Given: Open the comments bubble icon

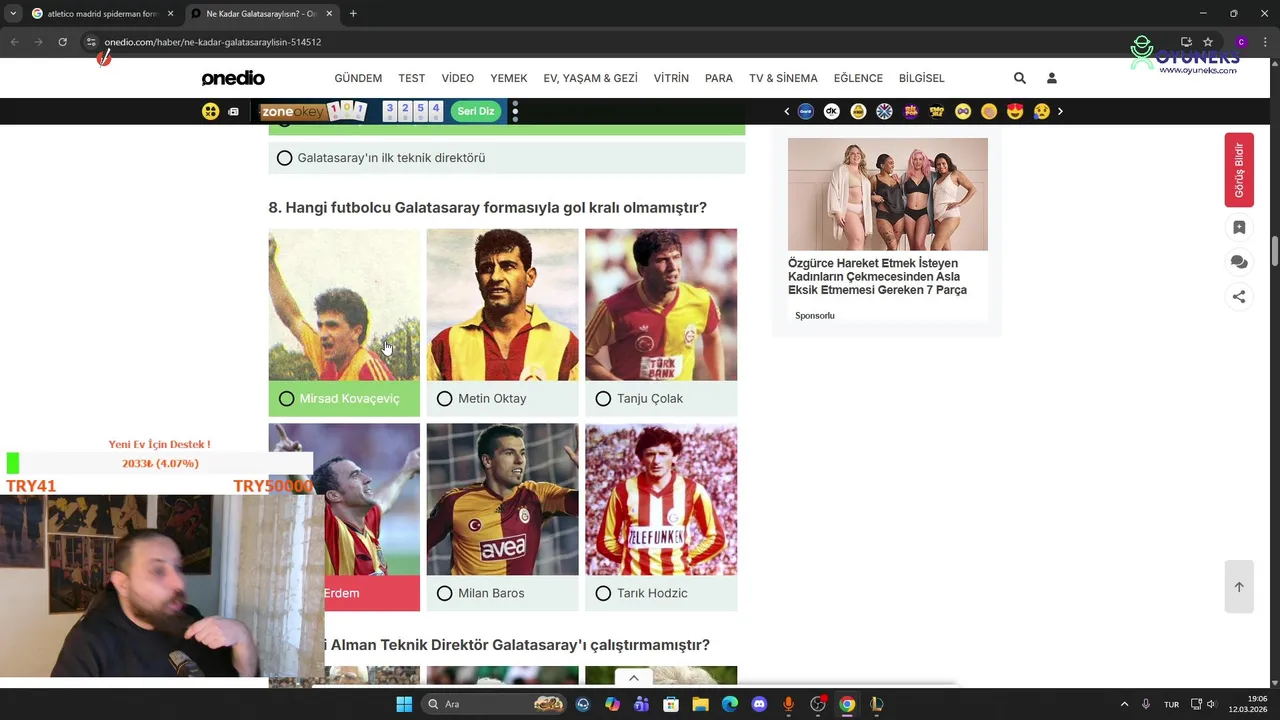Looking at the screenshot, I should (1239, 262).
